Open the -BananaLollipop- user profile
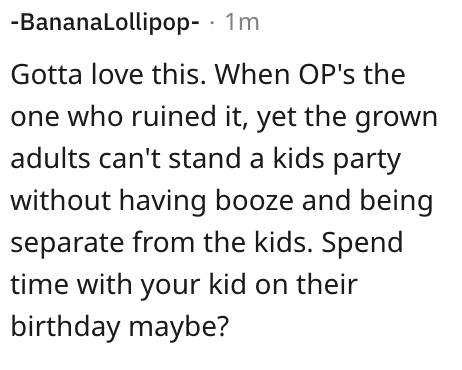 105,23
